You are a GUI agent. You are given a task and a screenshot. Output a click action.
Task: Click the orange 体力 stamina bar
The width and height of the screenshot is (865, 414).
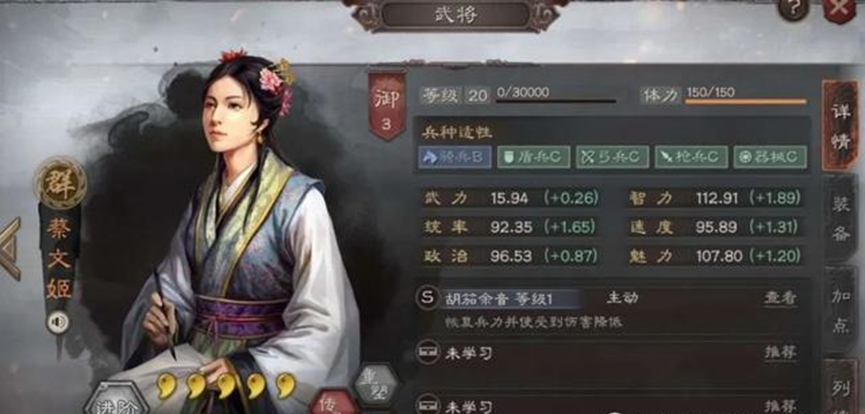(x=745, y=102)
